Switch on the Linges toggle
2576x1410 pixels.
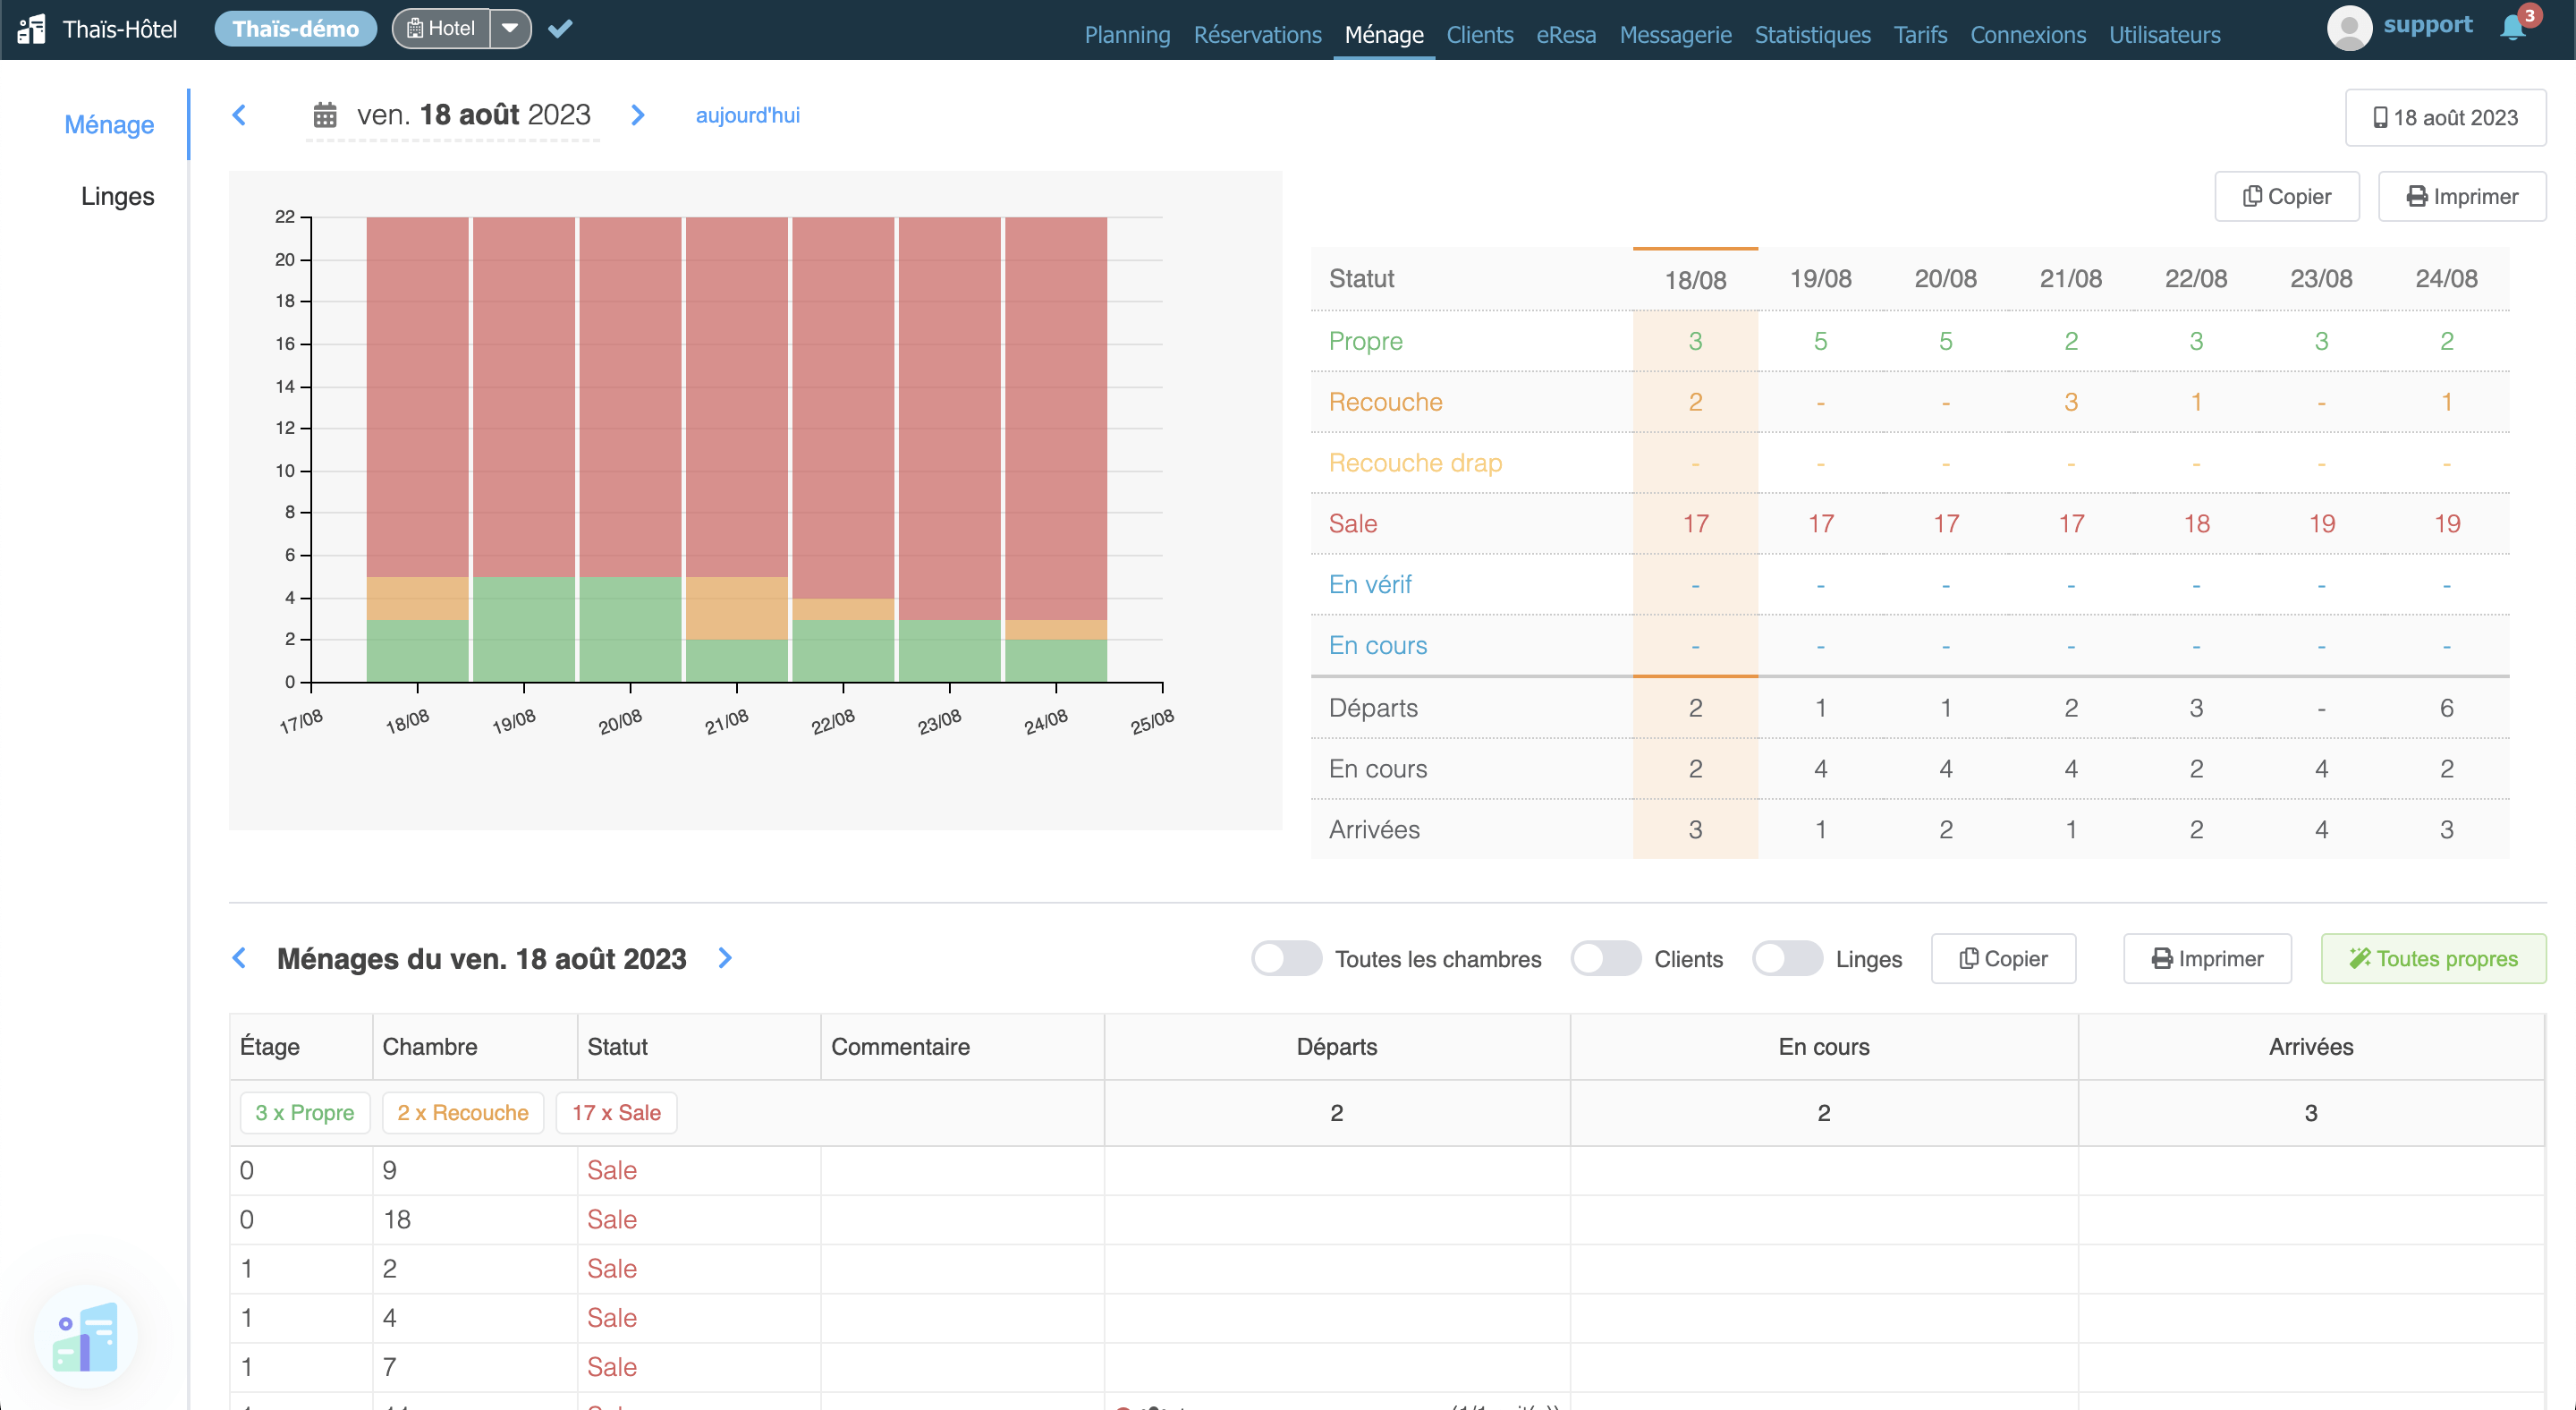tap(1787, 958)
